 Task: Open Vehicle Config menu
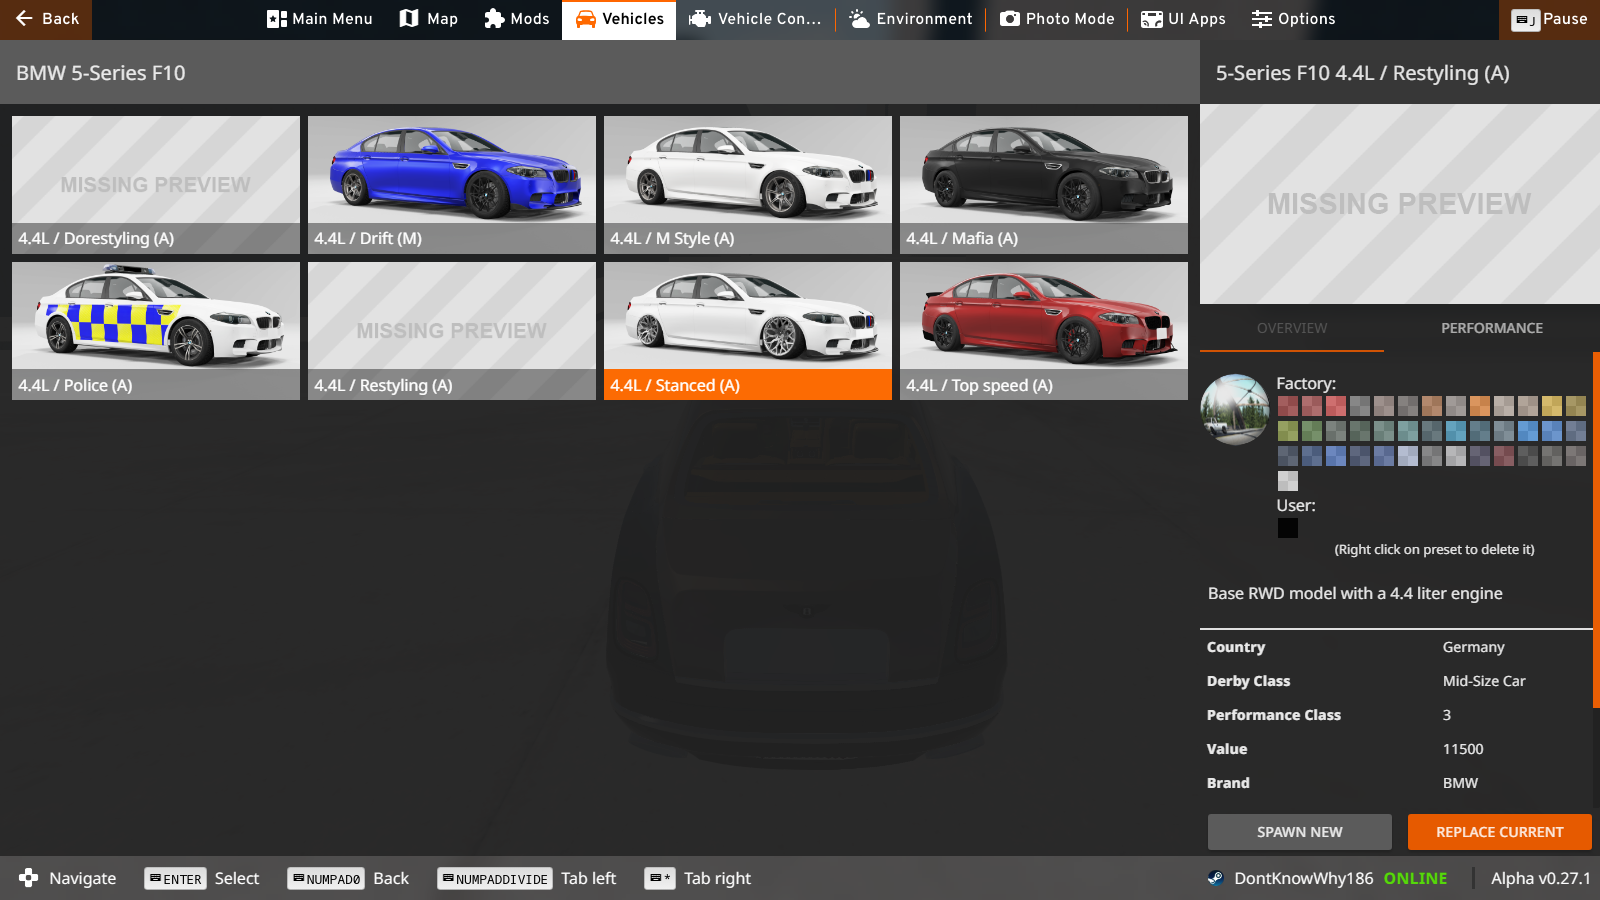coord(755,19)
